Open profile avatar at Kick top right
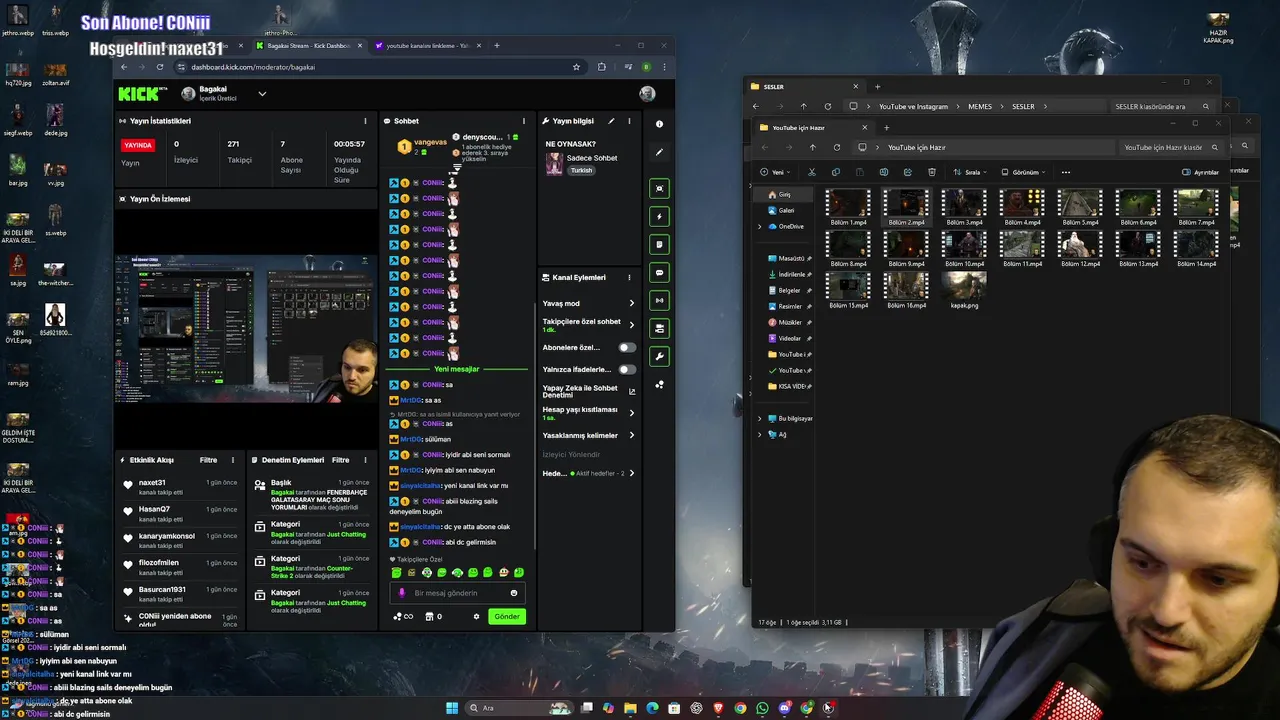This screenshot has height=720, width=1280. coord(647,94)
